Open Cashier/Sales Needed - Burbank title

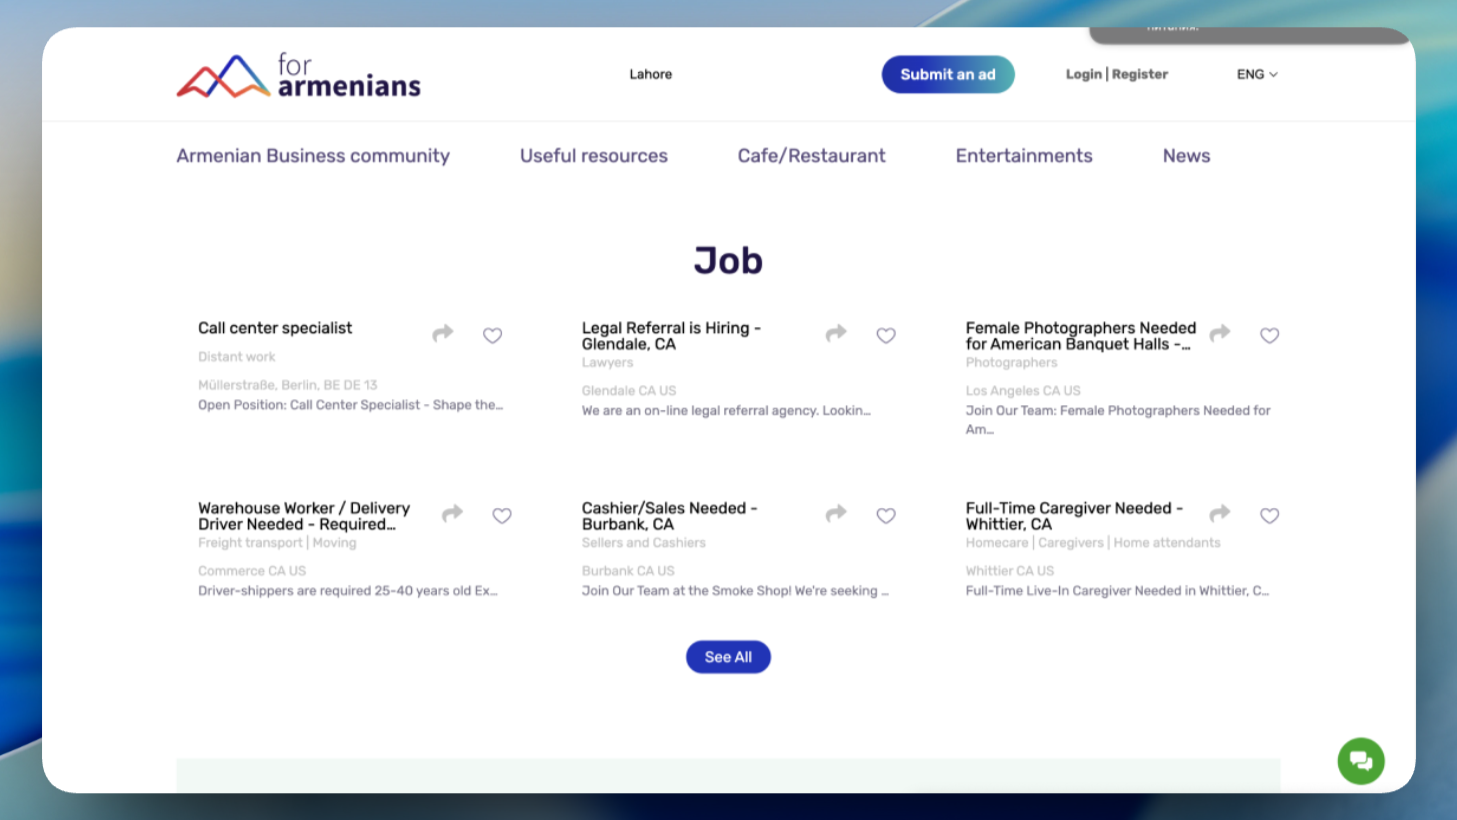[x=670, y=516]
